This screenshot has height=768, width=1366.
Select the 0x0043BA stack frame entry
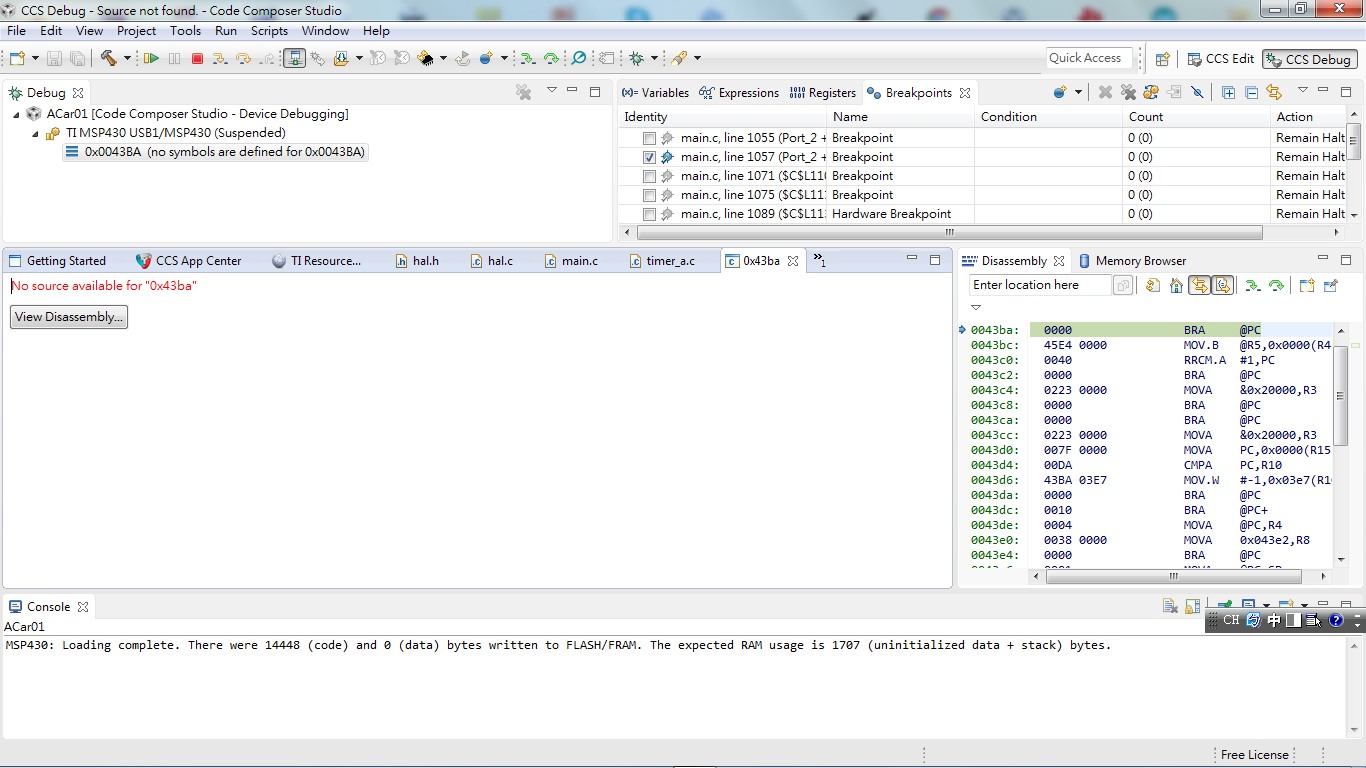pos(215,152)
